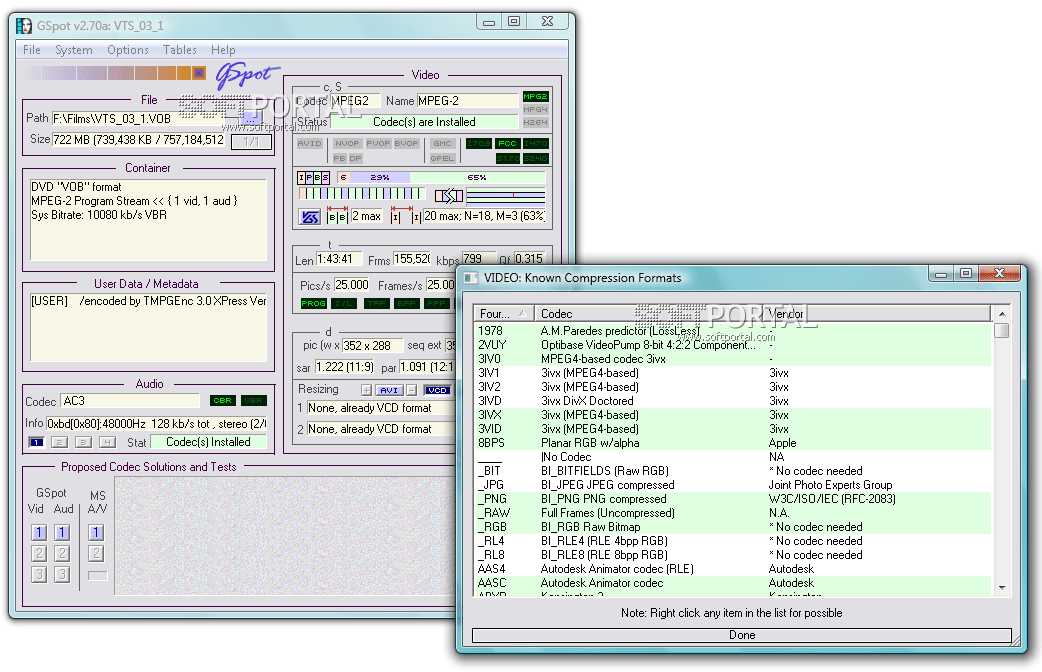Click the Done button
1042x672 pixels.
tap(742, 635)
